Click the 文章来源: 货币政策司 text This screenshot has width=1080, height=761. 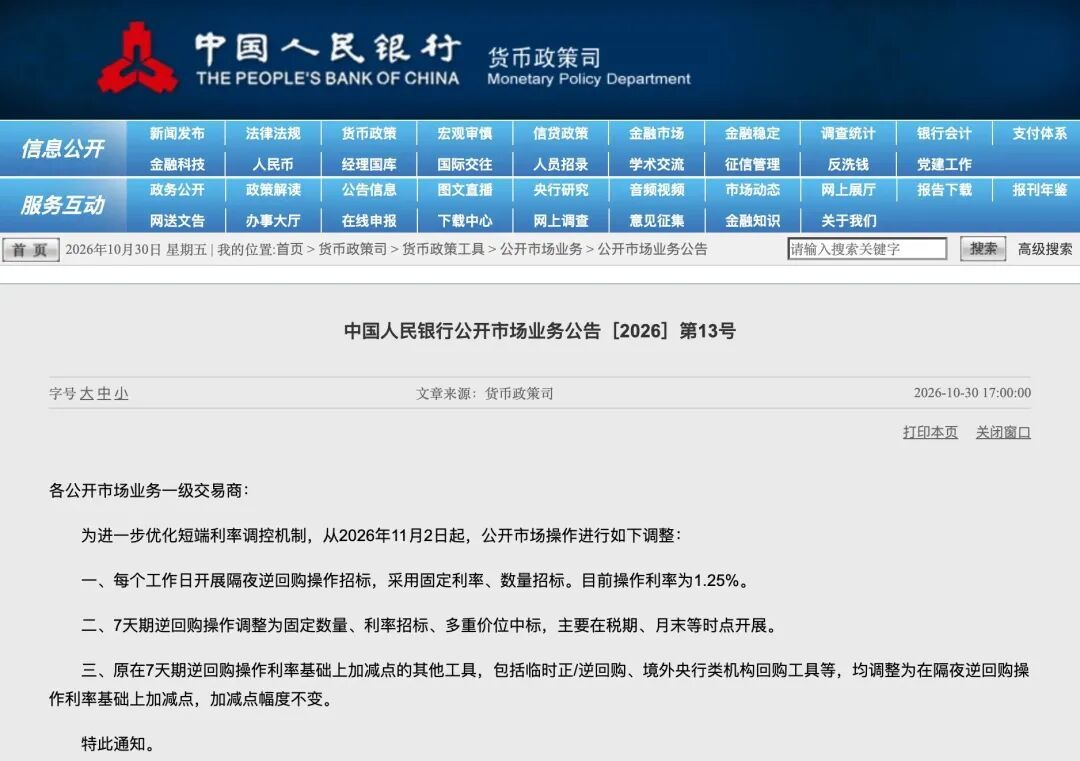(x=484, y=393)
